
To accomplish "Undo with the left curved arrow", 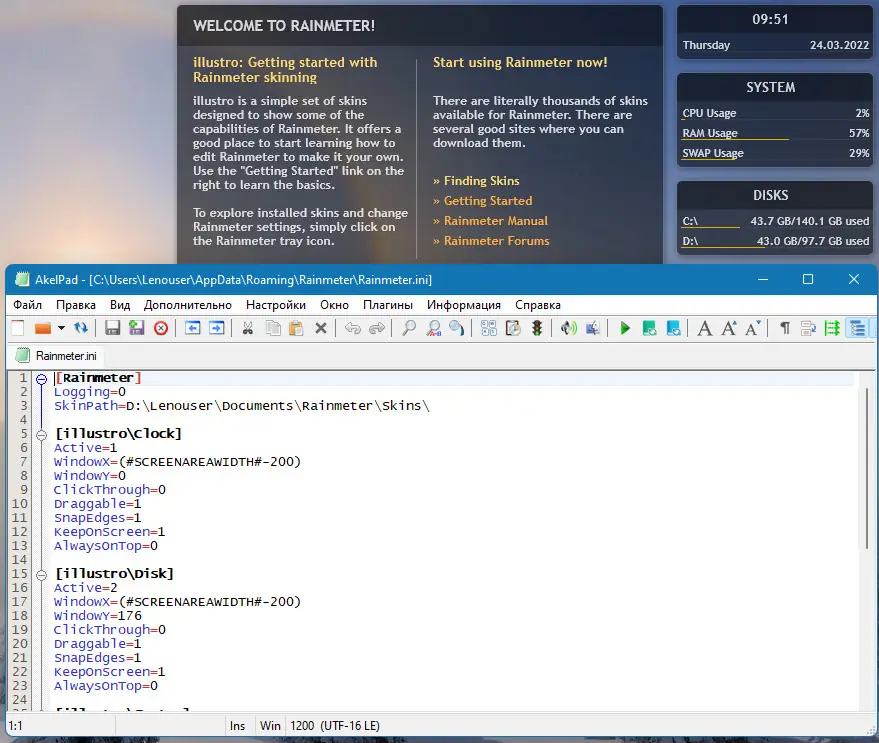I will click(353, 328).
